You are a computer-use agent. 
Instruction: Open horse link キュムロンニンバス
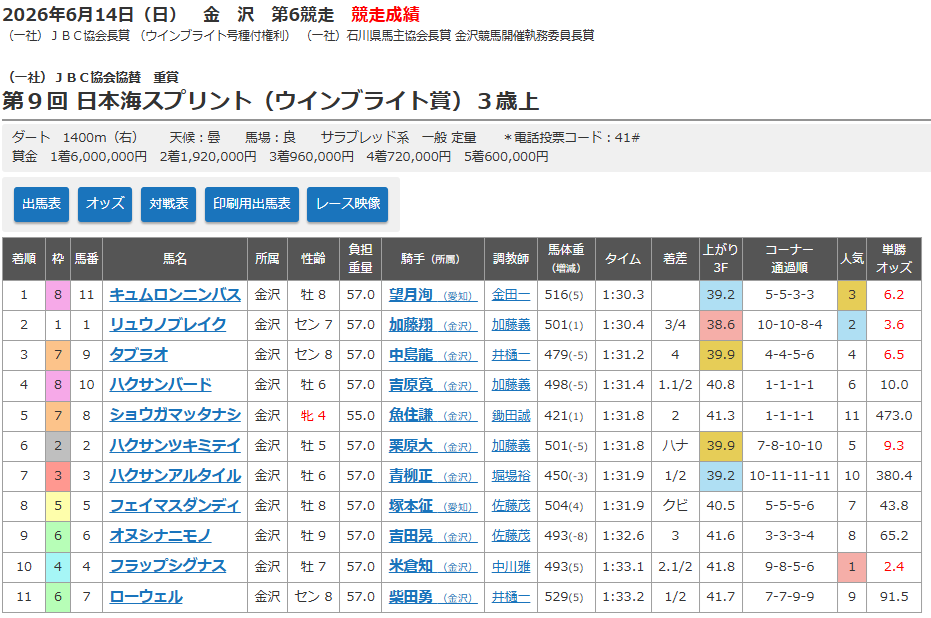click(x=175, y=295)
